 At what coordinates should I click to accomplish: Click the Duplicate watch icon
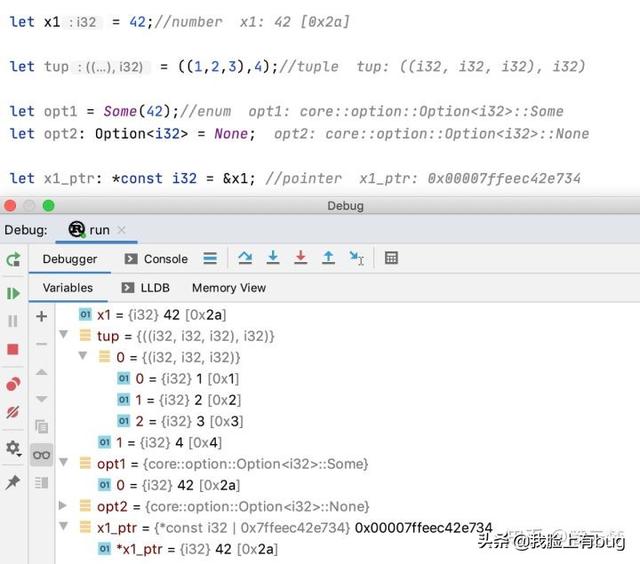coord(41,426)
